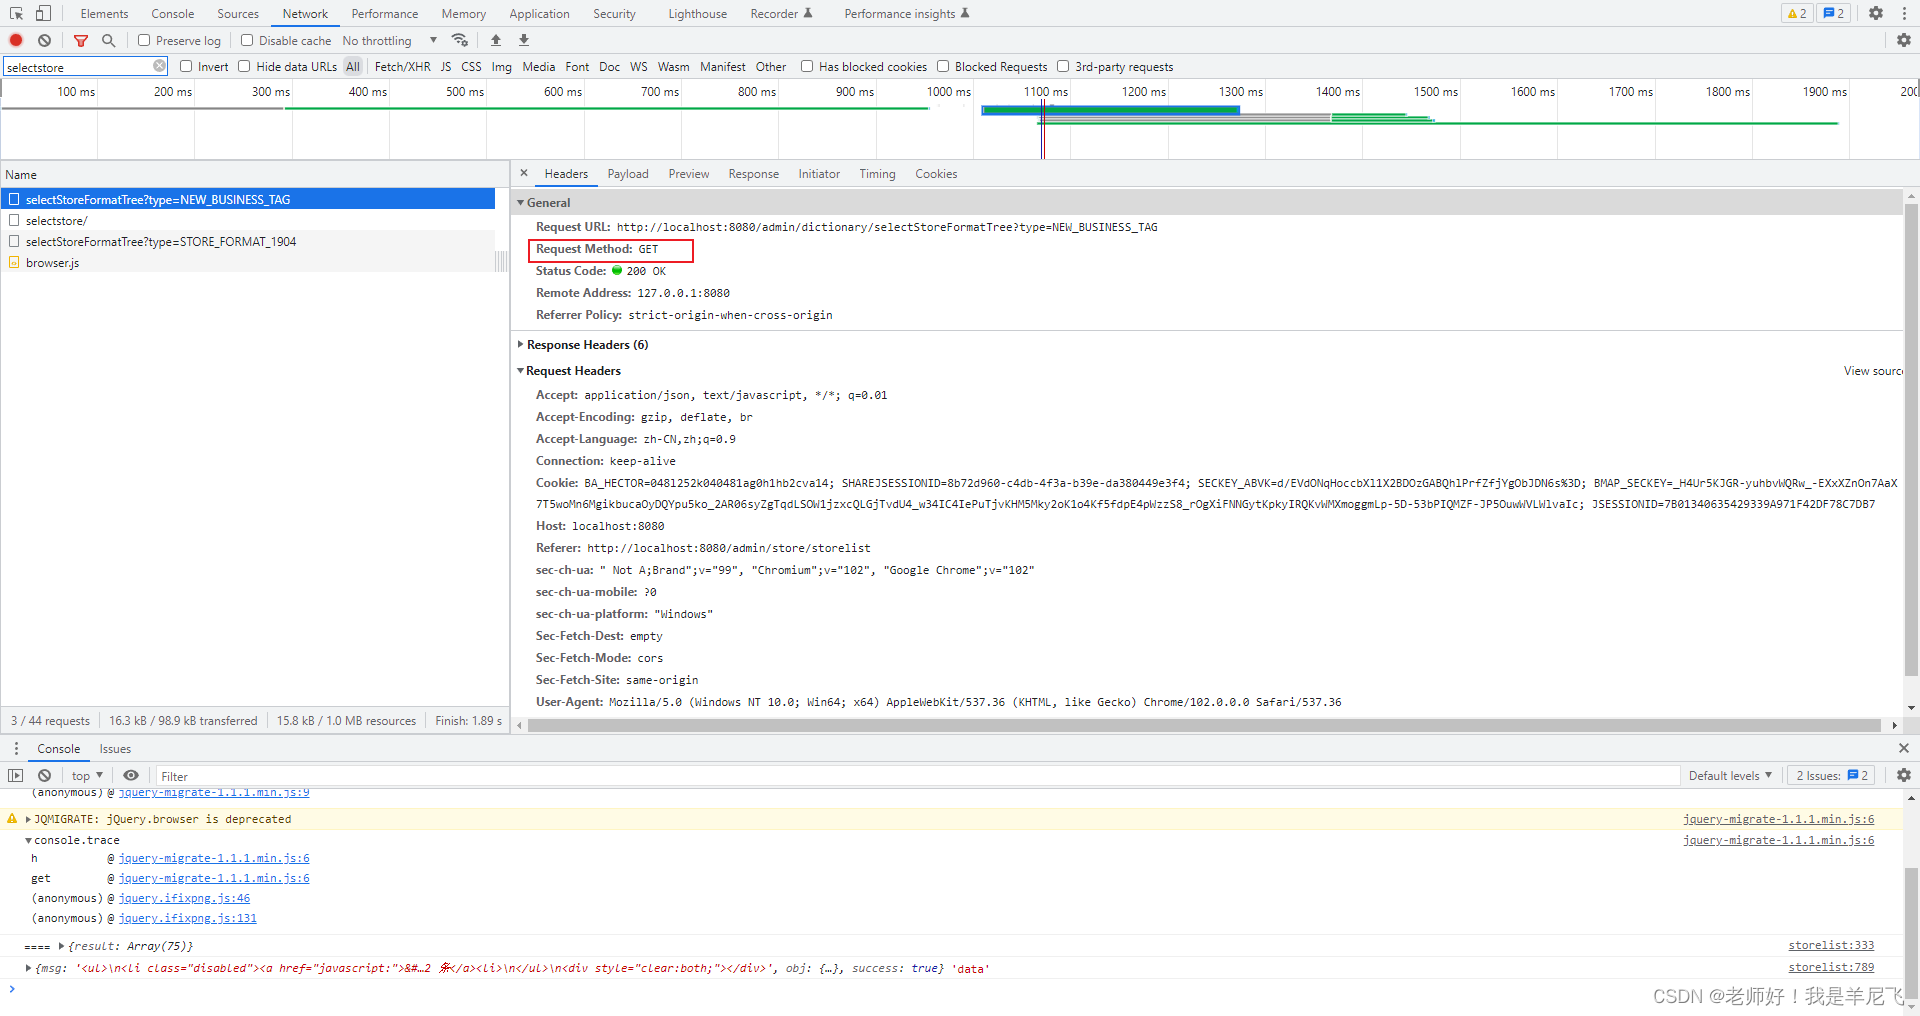This screenshot has height=1016, width=1920.
Task: Toggle Preserve log checkbox
Action: point(144,40)
